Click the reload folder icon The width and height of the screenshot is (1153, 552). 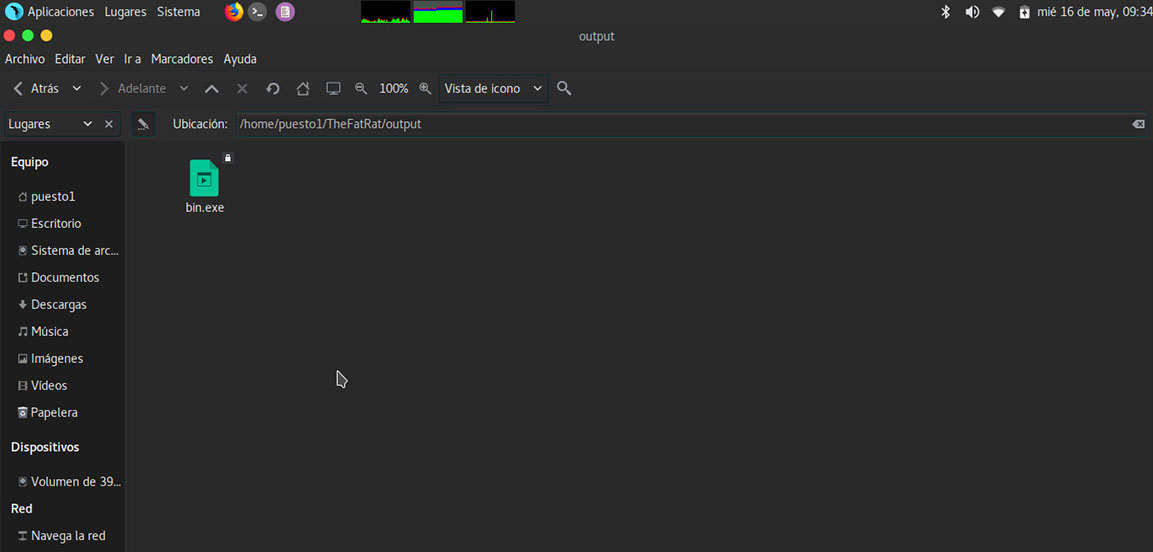273,89
